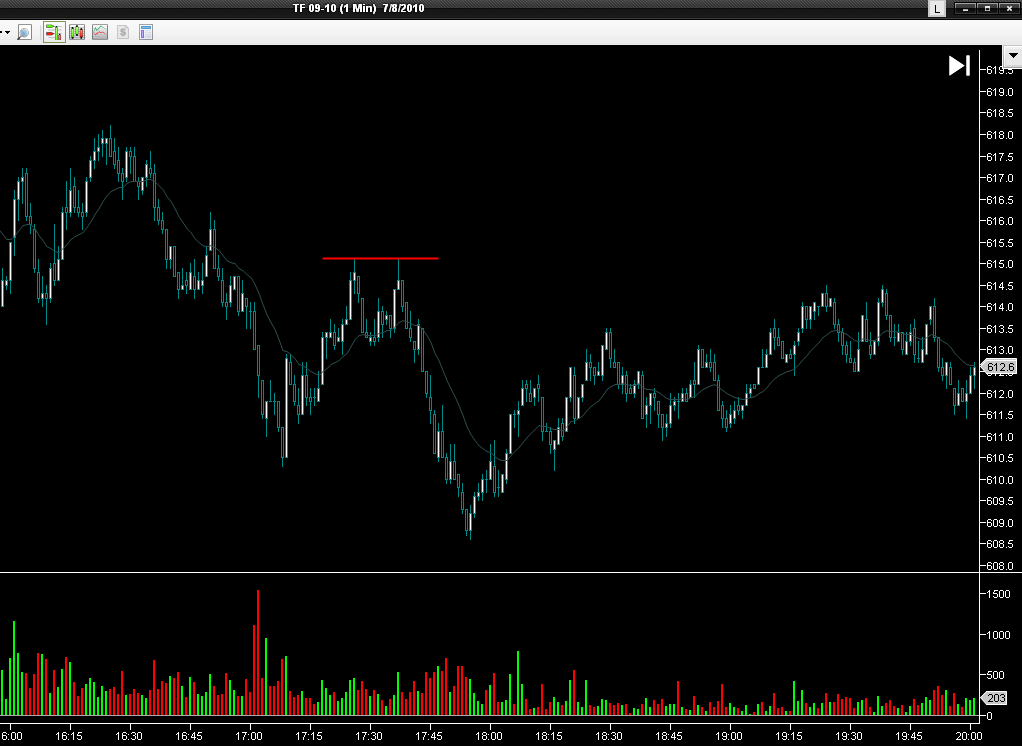
Task: Click the 618.0 price axis label
Action: [x=1000, y=136]
